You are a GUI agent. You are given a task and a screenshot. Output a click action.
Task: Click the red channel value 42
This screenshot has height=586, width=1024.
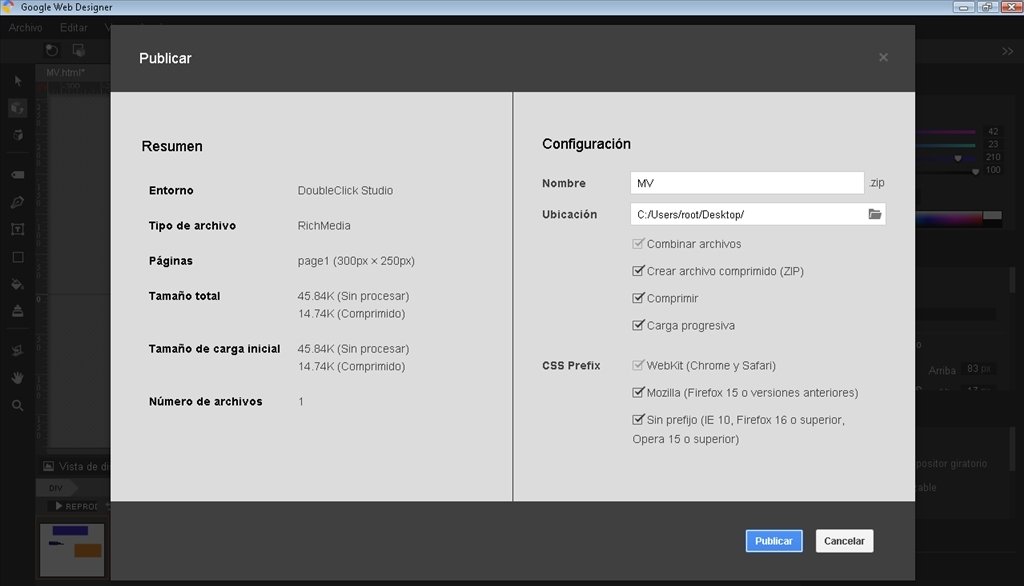pyautogui.click(x=993, y=131)
